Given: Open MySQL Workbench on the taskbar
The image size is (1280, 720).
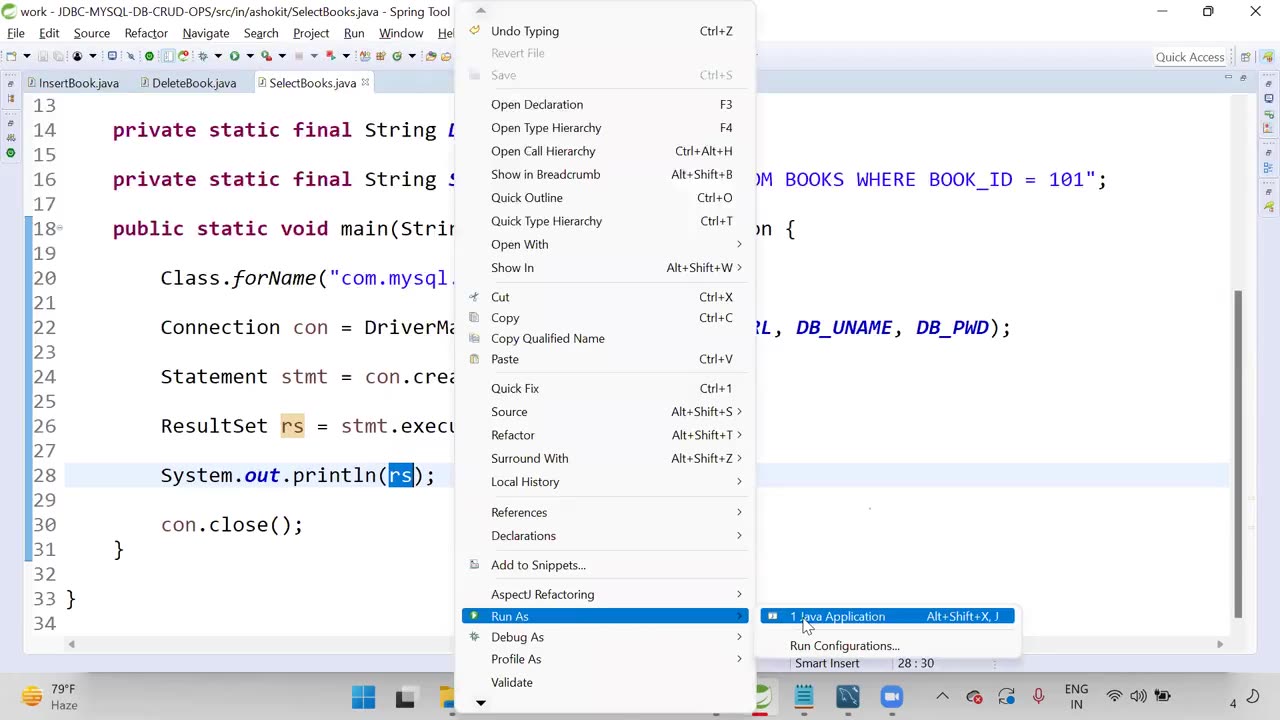Looking at the screenshot, I should coord(848,696).
